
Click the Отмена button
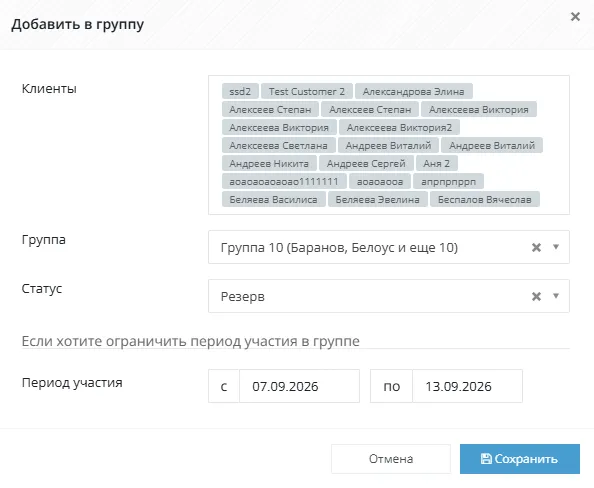391,459
